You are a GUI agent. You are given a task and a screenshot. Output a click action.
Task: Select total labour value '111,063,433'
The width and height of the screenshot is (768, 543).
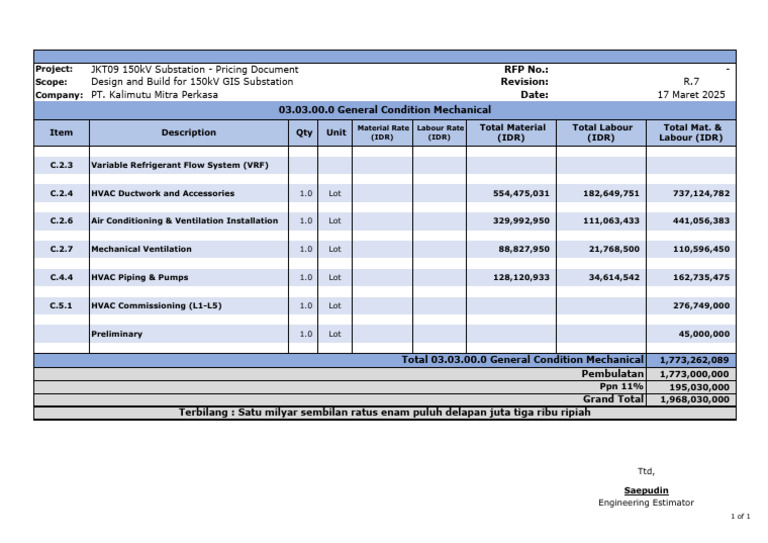tap(611, 221)
